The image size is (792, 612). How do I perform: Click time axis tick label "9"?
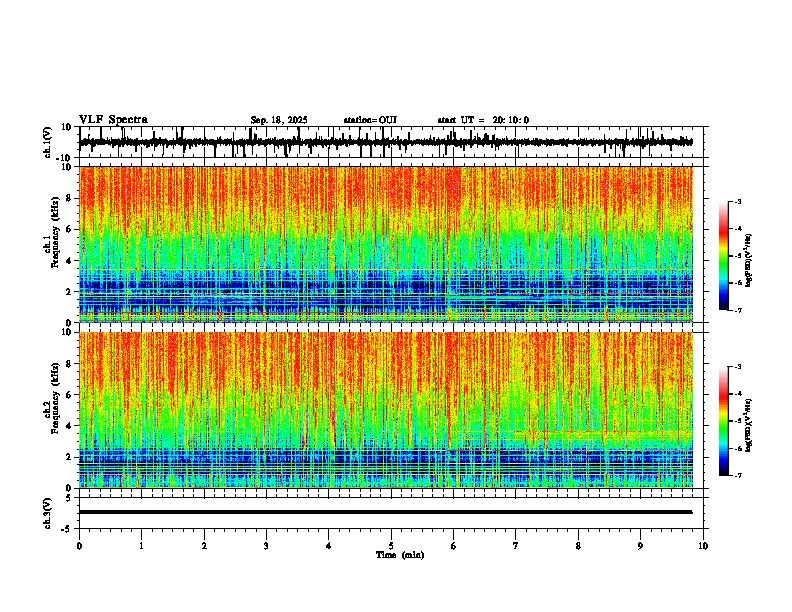tap(640, 546)
